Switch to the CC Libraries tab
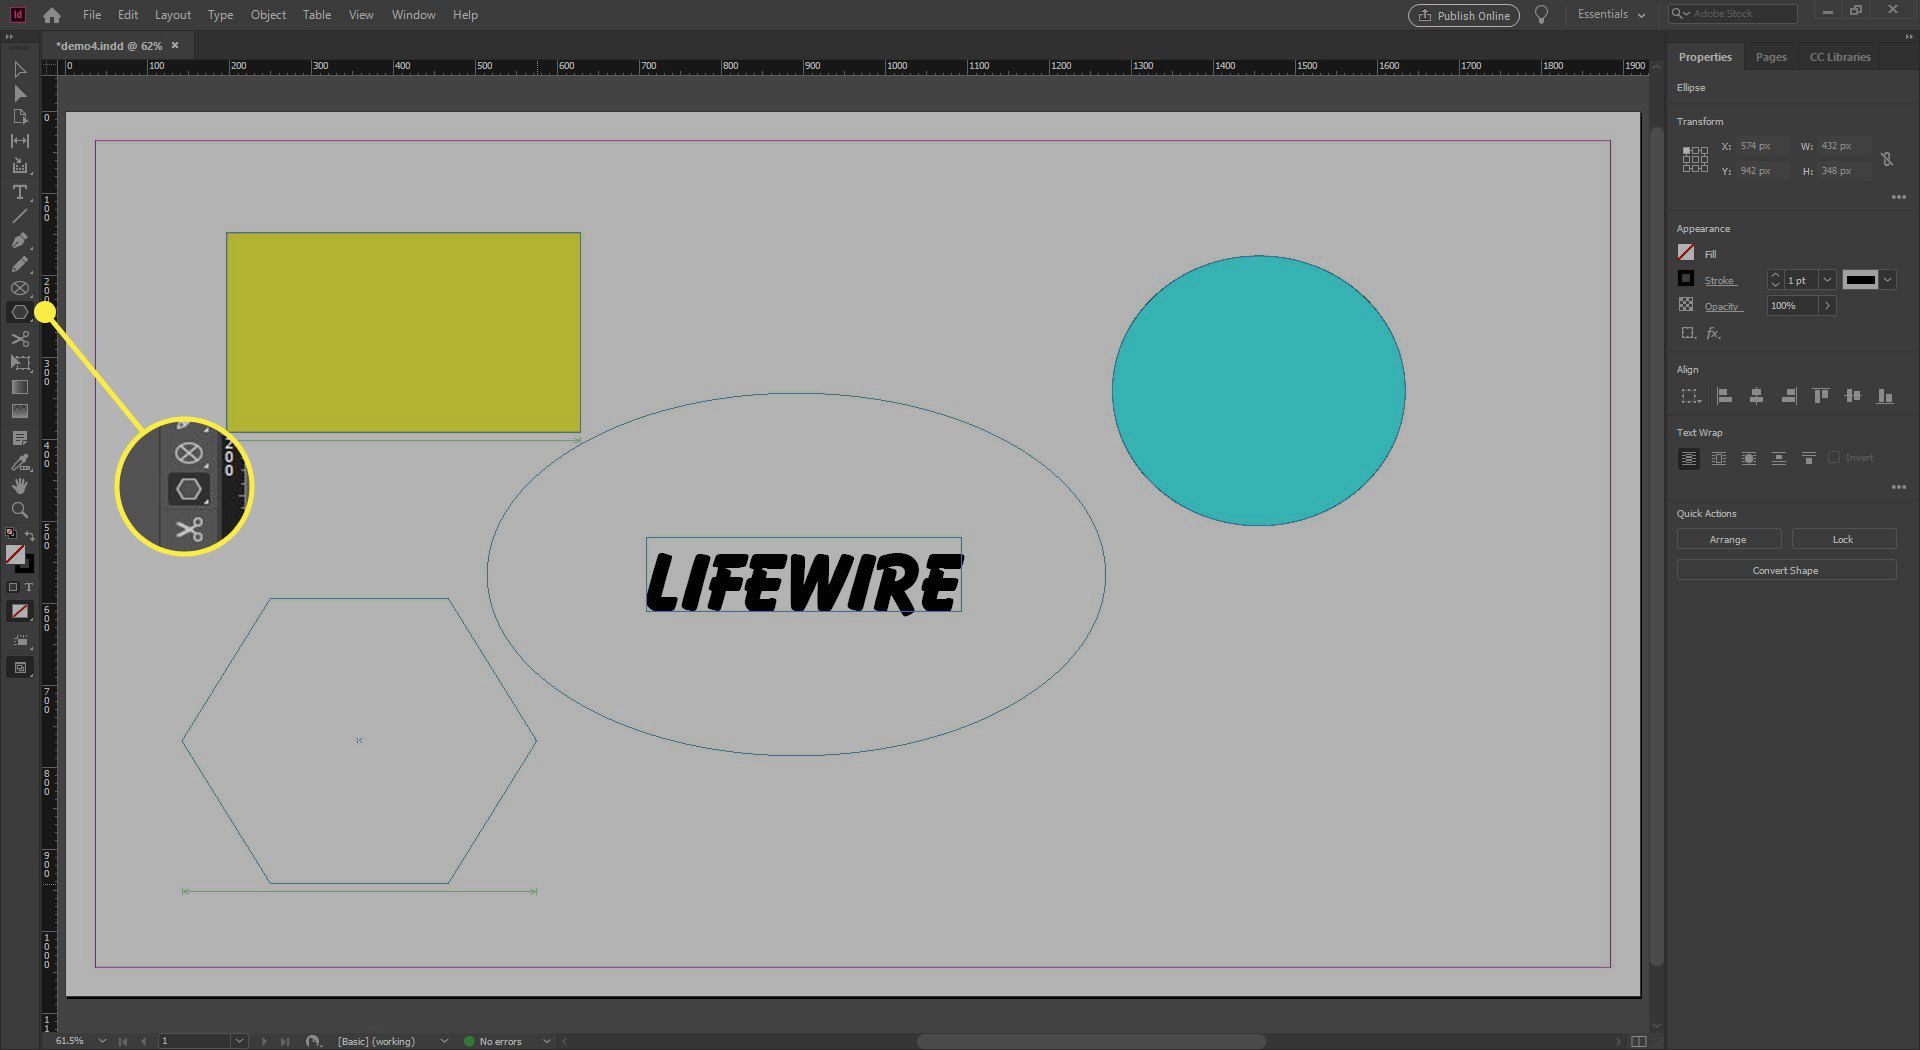 (x=1840, y=57)
